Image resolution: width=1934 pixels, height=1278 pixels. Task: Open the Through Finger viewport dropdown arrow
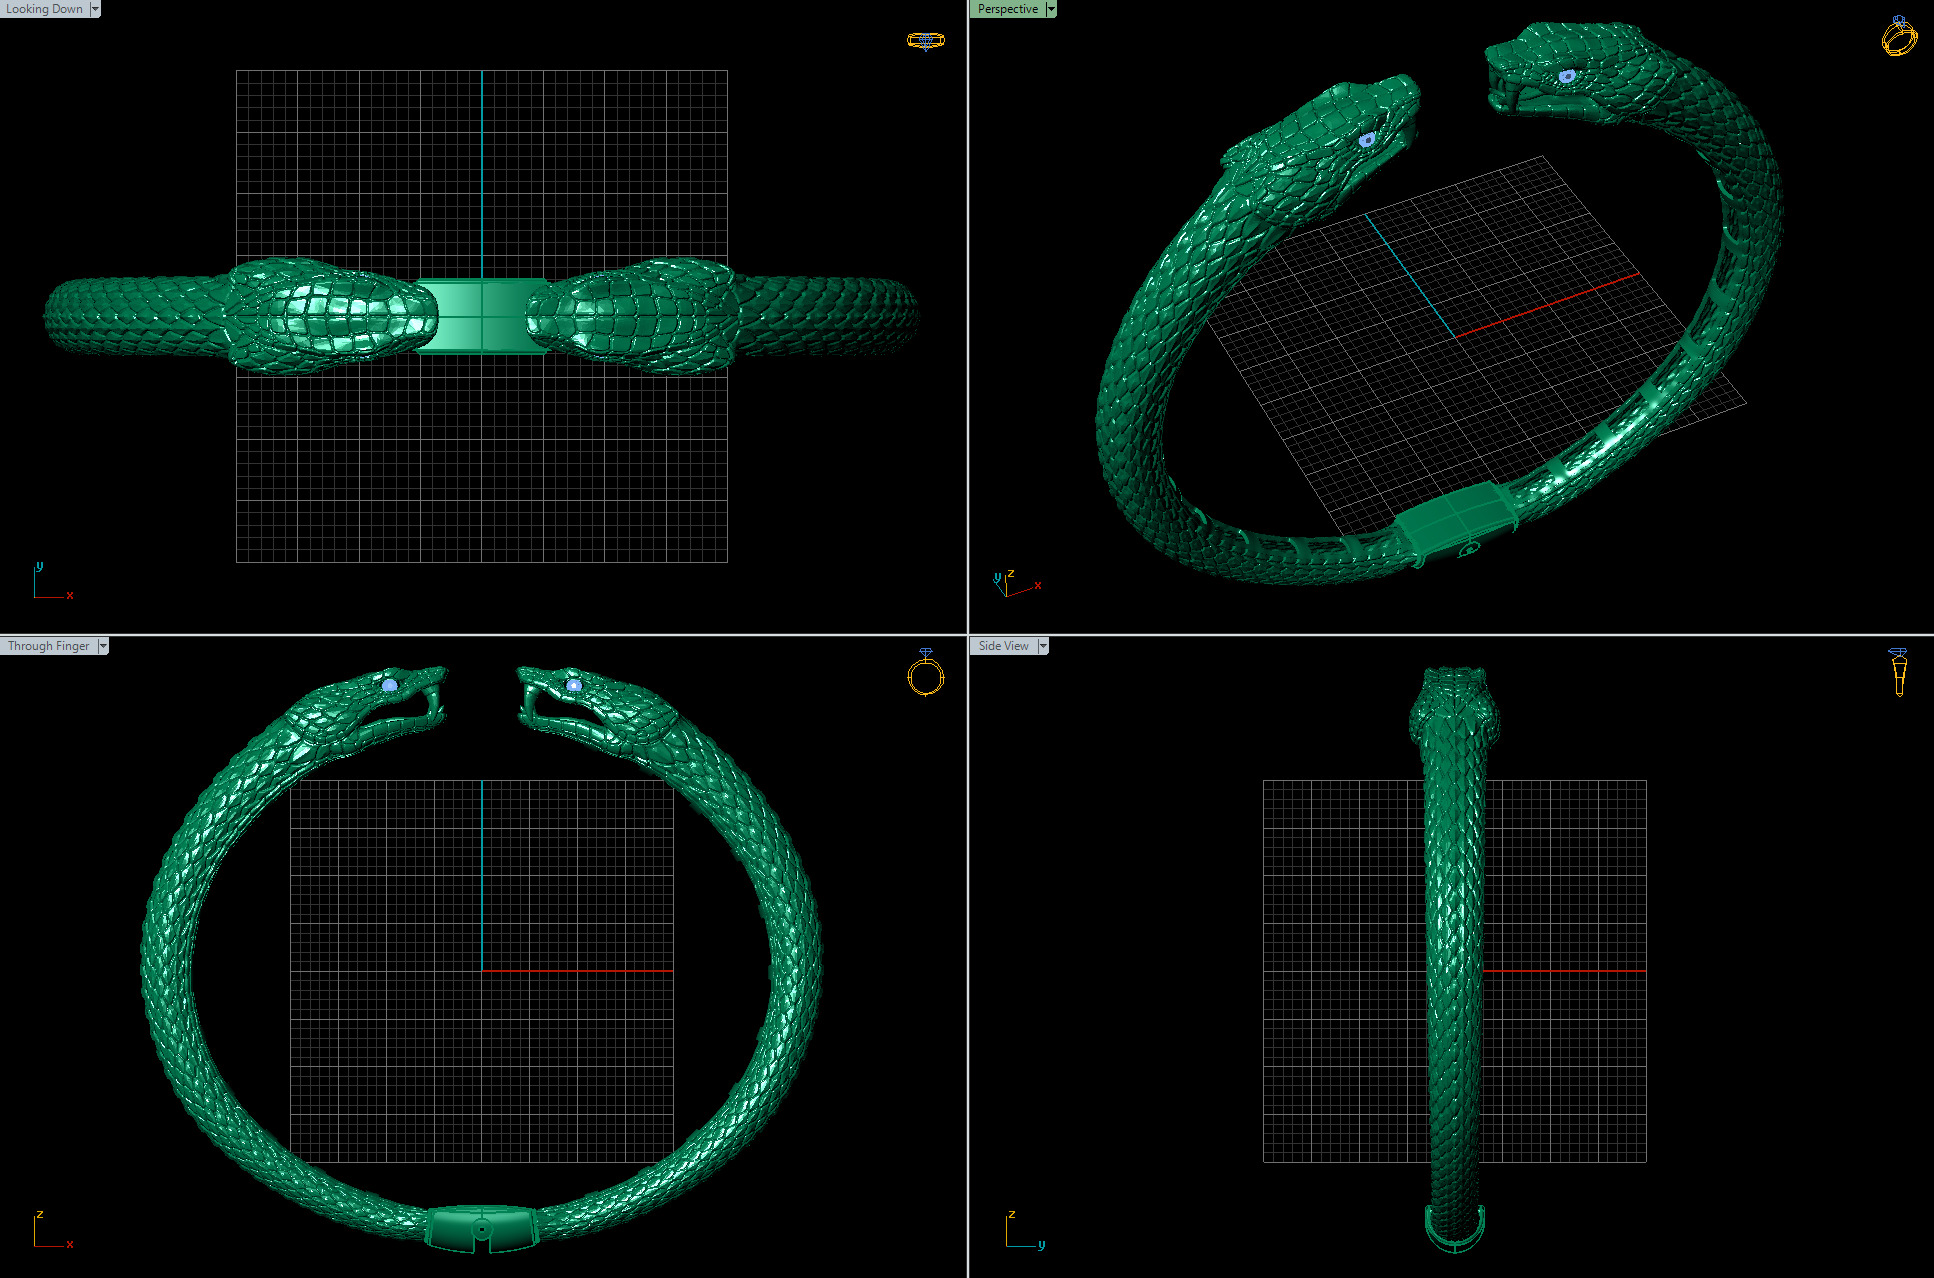103,646
